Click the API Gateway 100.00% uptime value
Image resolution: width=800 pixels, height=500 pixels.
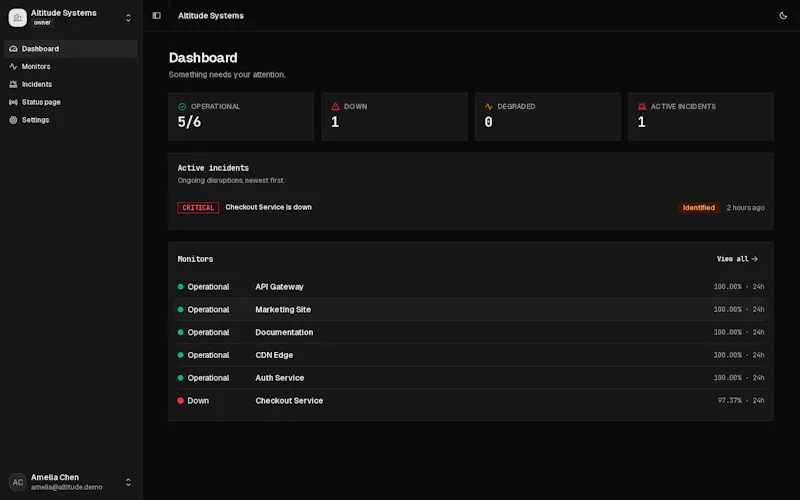click(x=728, y=287)
